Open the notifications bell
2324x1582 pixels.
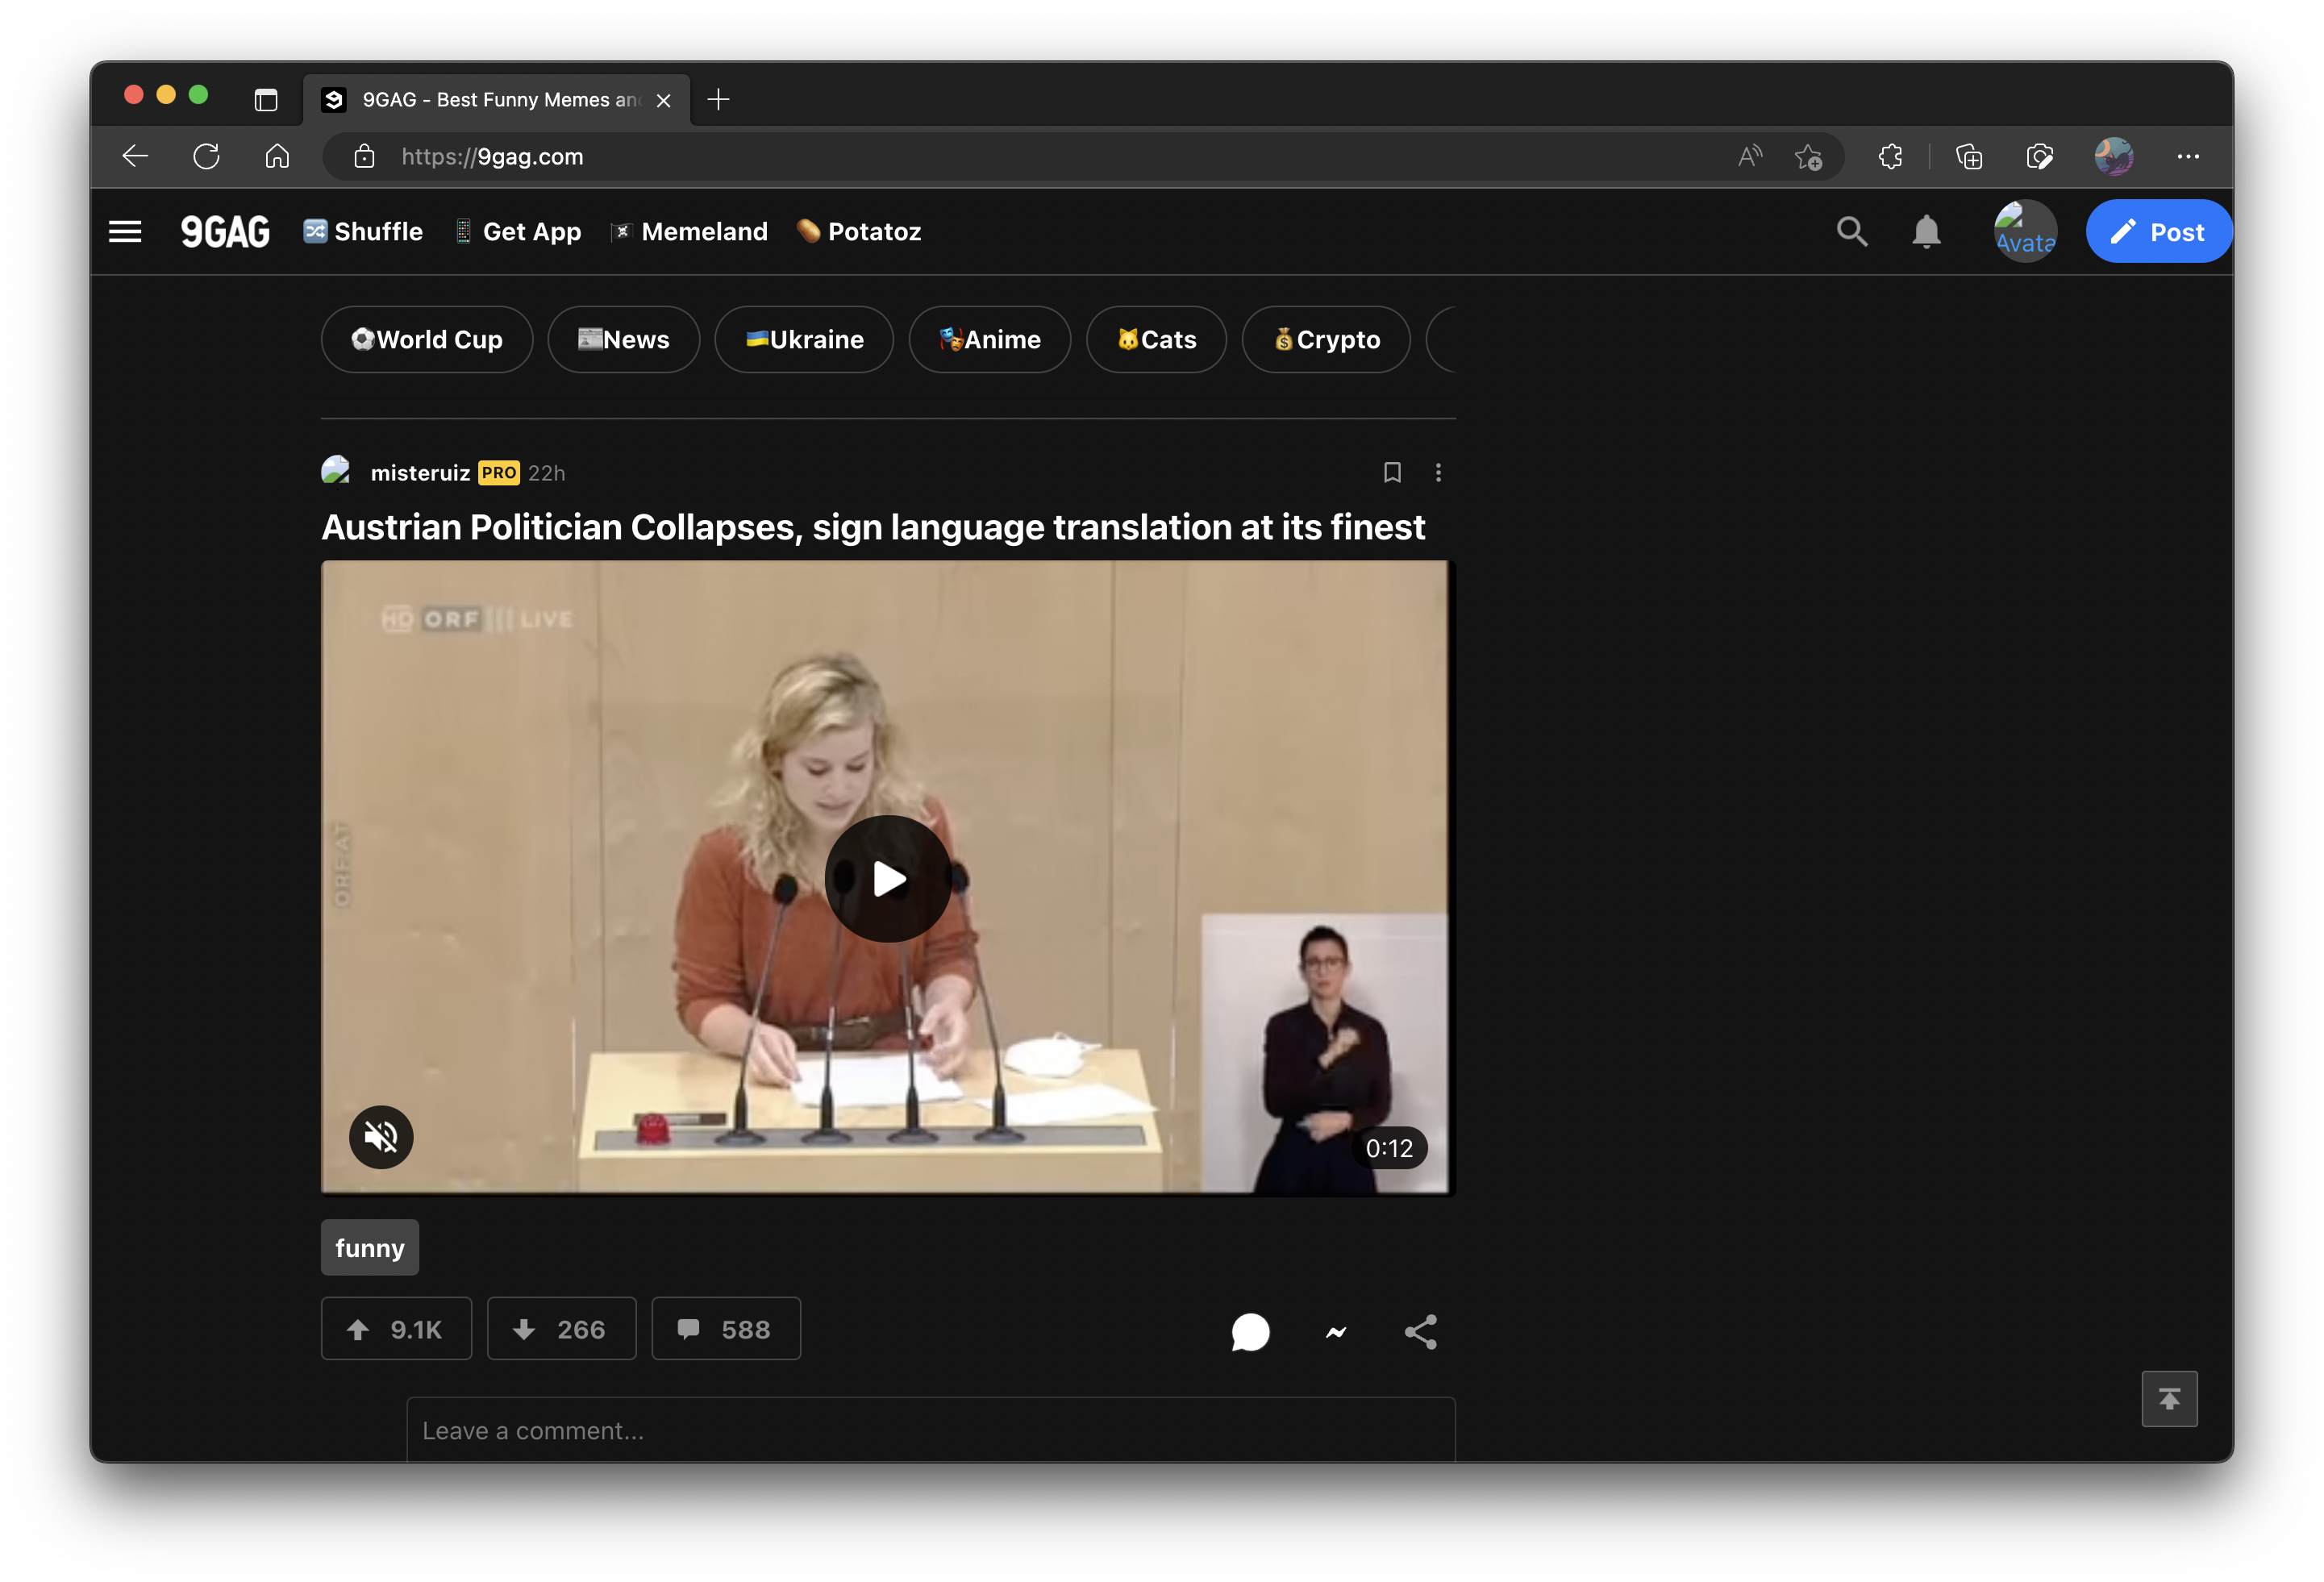coord(1926,232)
